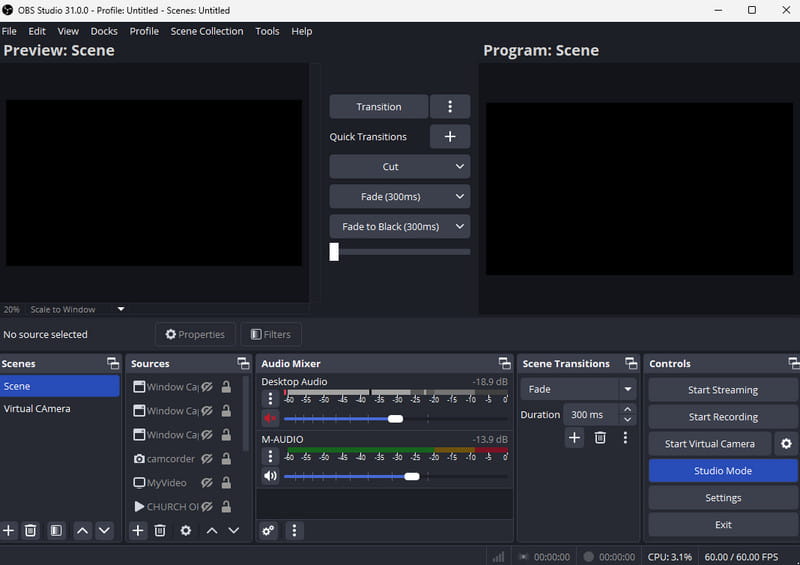Turn off Studio Mode
The width and height of the screenshot is (800, 565).
(722, 471)
